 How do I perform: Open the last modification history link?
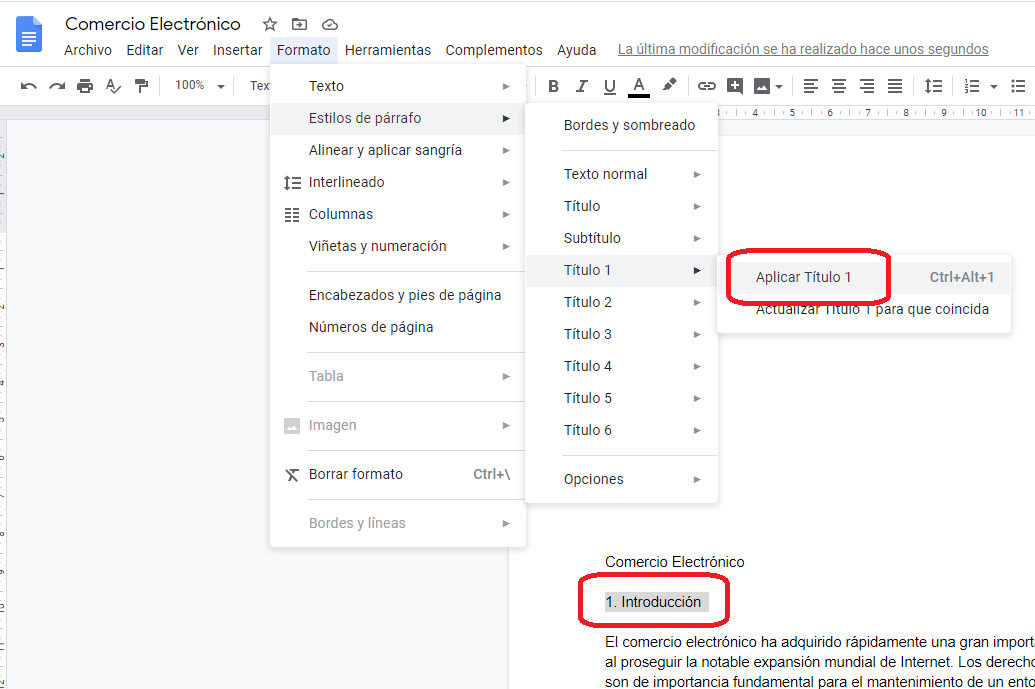coord(803,49)
